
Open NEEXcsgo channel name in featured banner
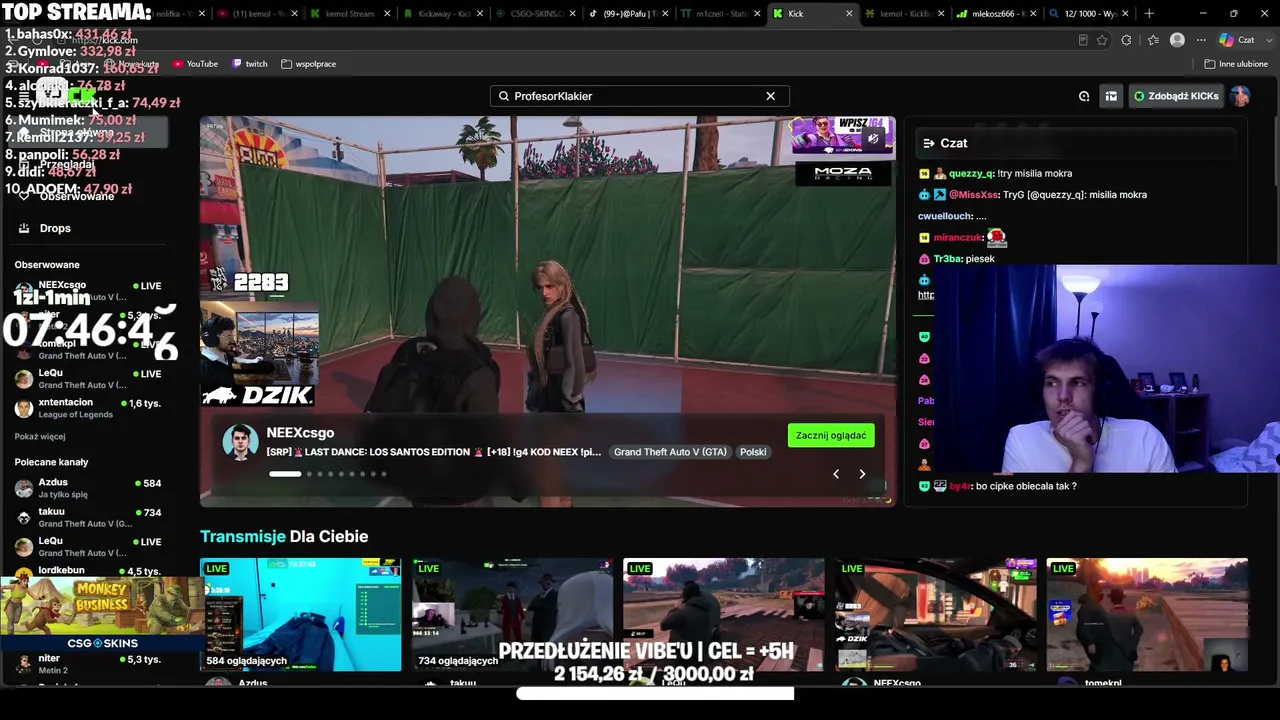tap(300, 433)
